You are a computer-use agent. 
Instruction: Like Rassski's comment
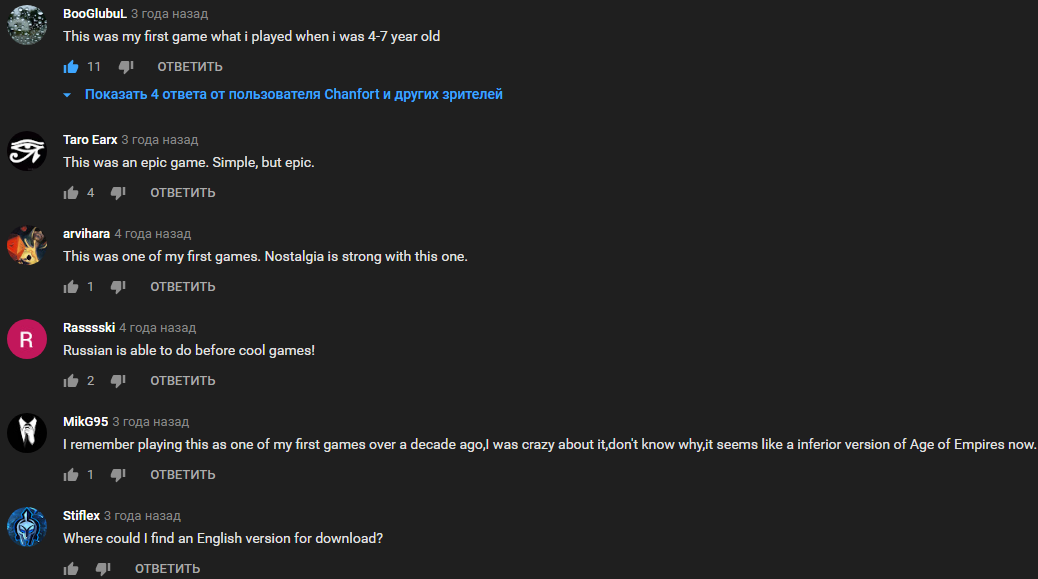pos(71,381)
